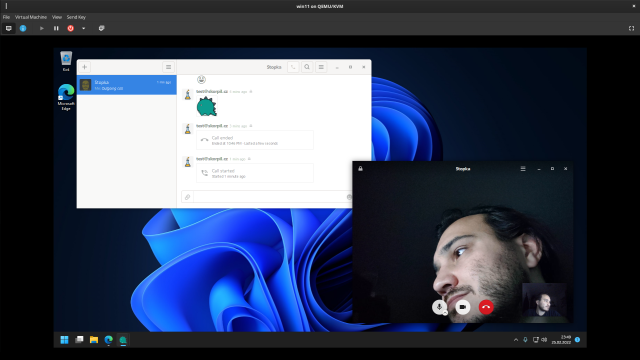Toggle the camera in the call
The image size is (640, 360).
tap(462, 307)
